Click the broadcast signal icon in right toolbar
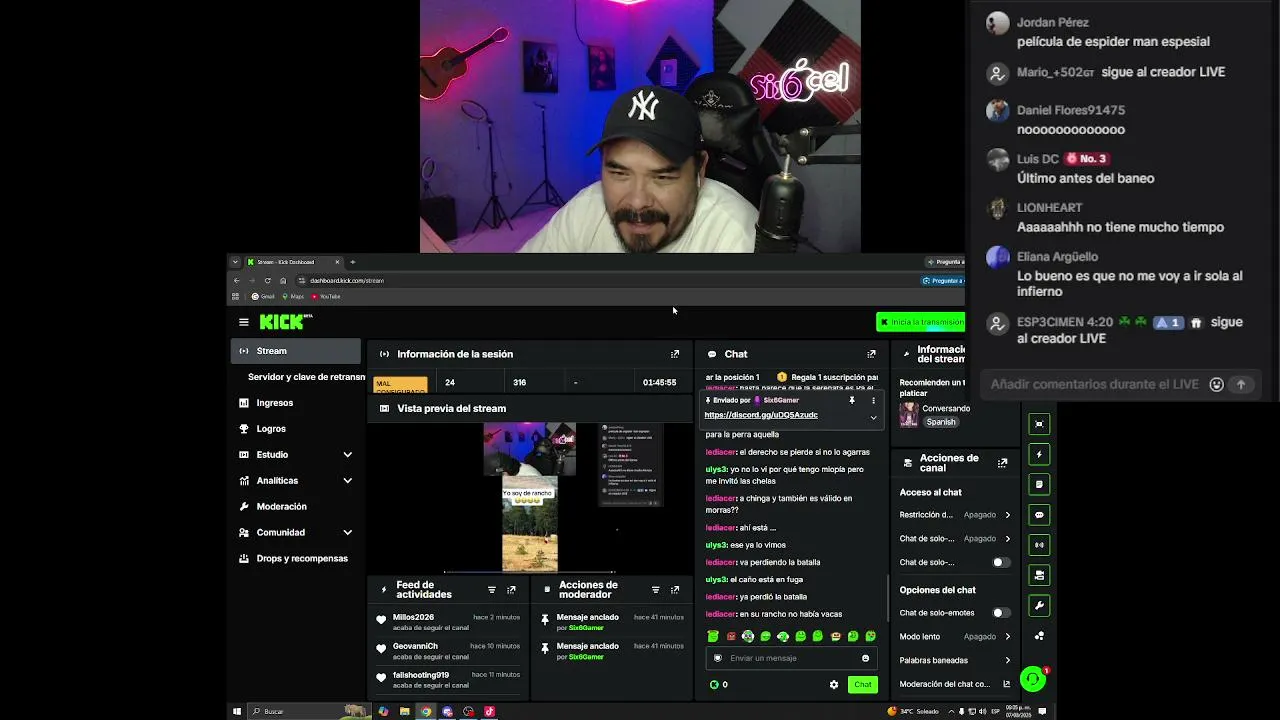The width and height of the screenshot is (1280, 720). [x=1039, y=545]
